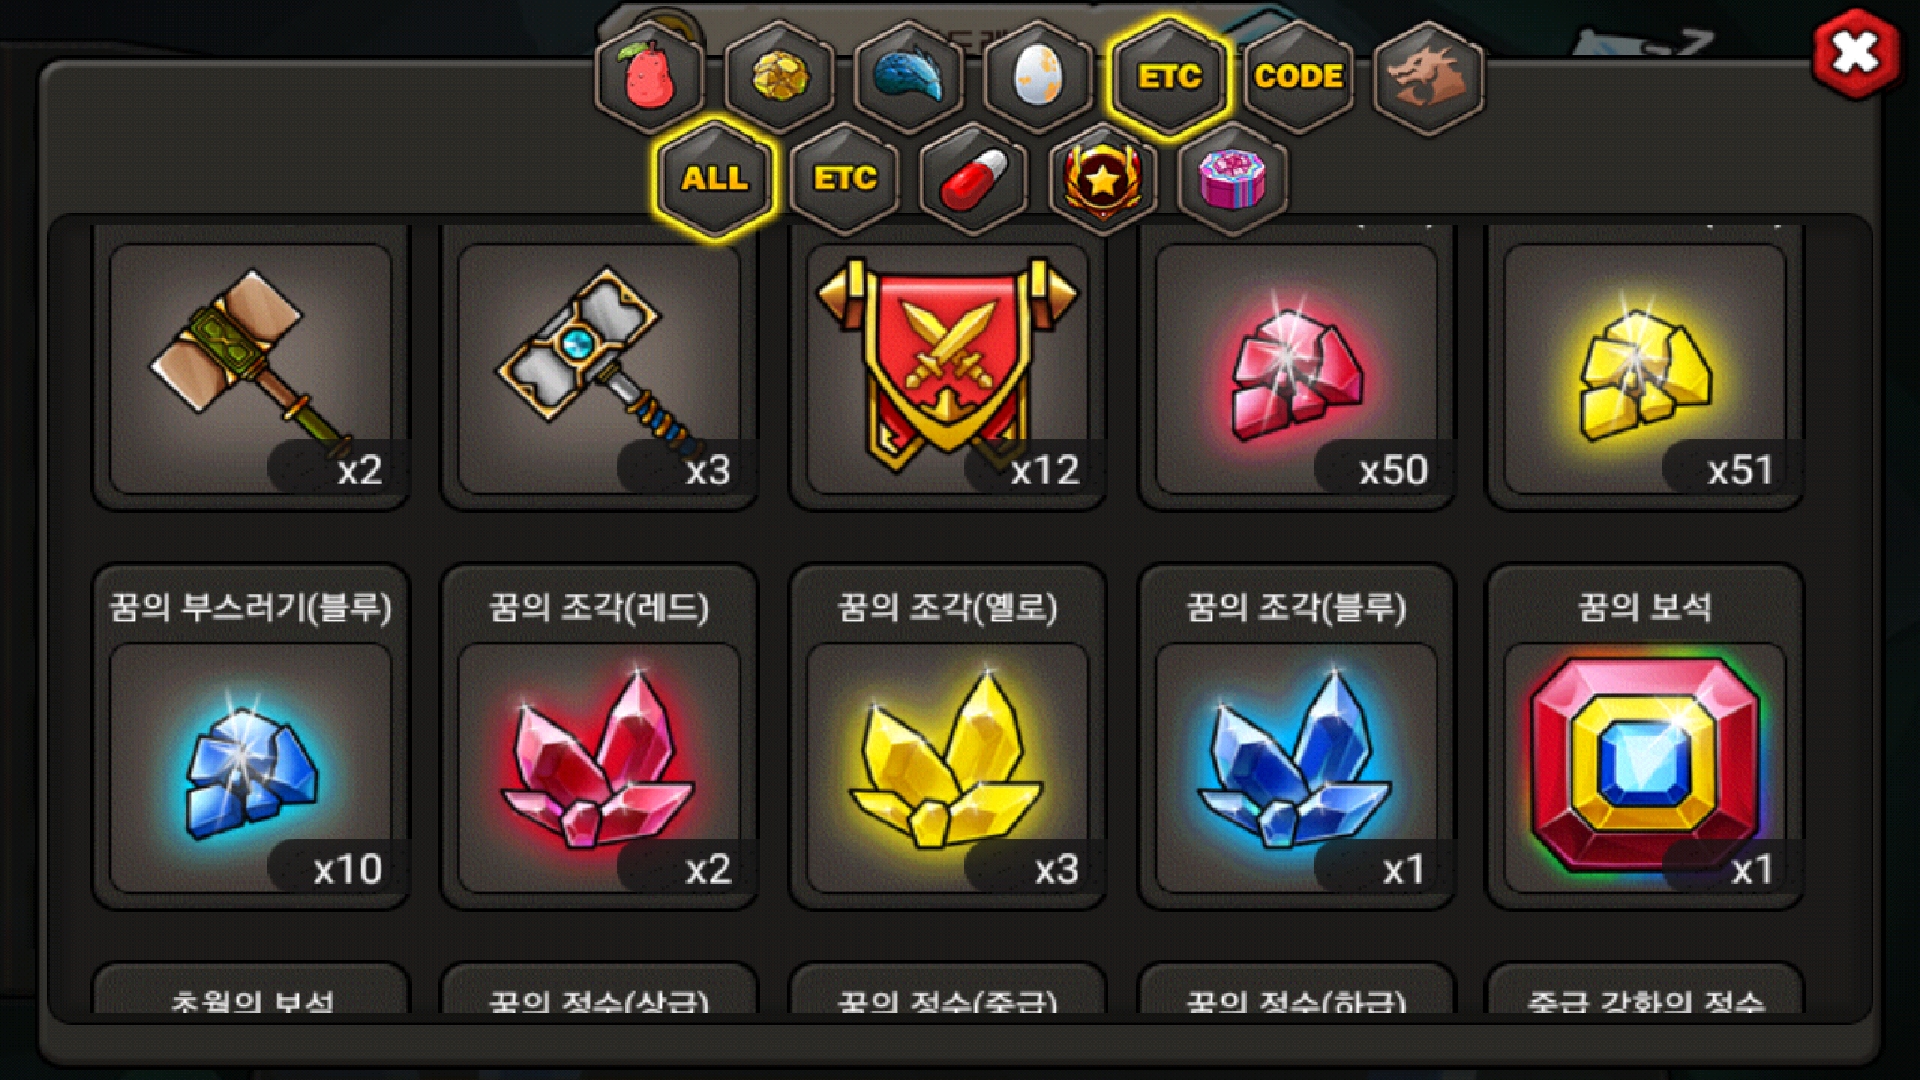The image size is (1920, 1080).
Task: Open the CODE tab
Action: [1298, 77]
